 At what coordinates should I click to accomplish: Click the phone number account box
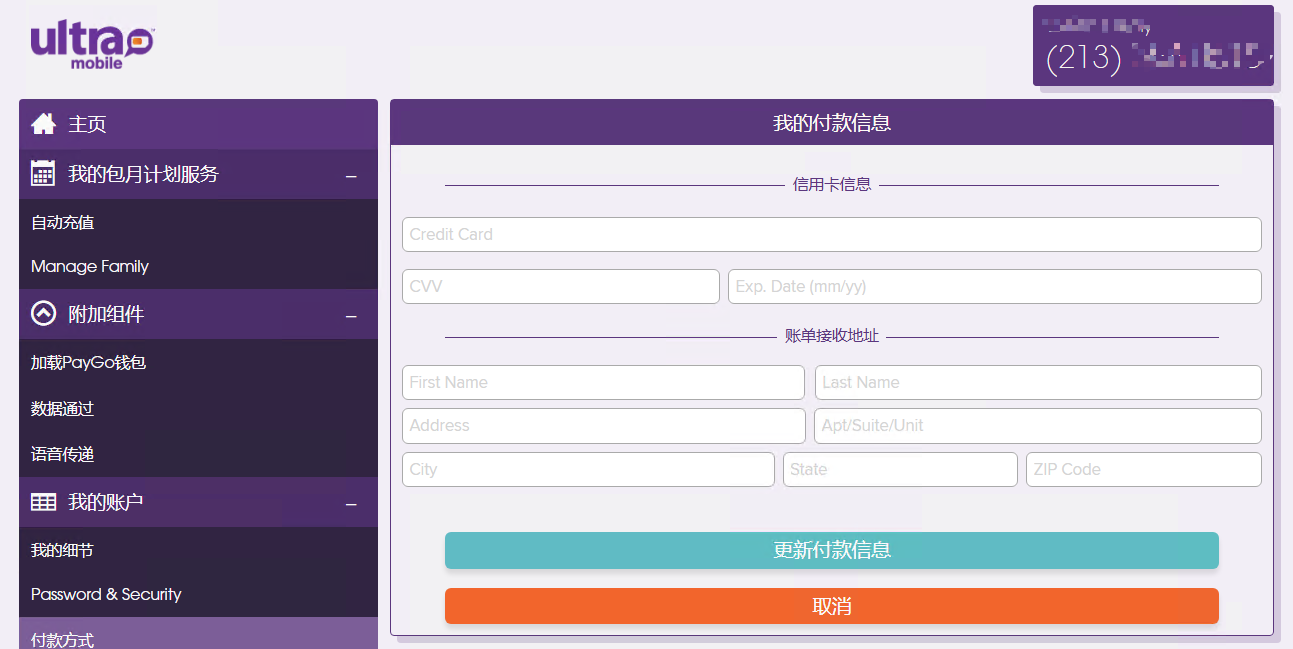[1153, 46]
